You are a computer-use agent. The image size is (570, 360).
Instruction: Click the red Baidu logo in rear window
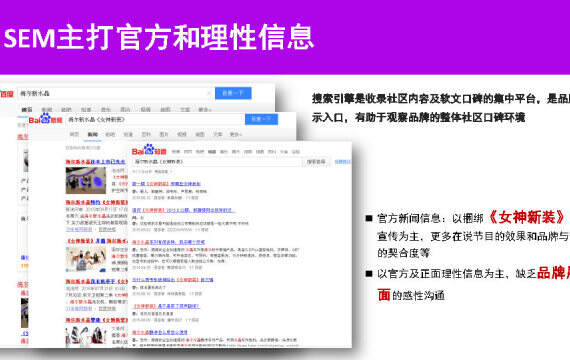tap(7, 94)
